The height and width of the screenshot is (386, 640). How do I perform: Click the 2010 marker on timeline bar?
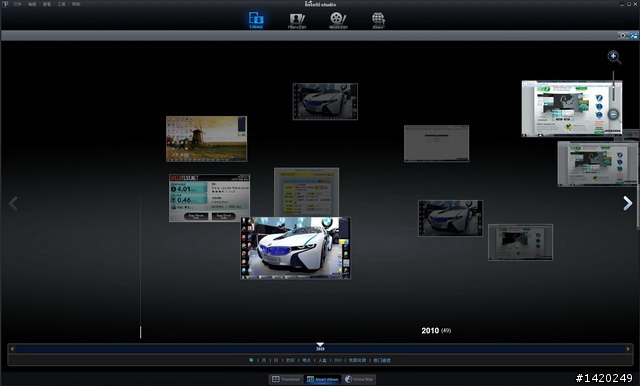point(320,347)
